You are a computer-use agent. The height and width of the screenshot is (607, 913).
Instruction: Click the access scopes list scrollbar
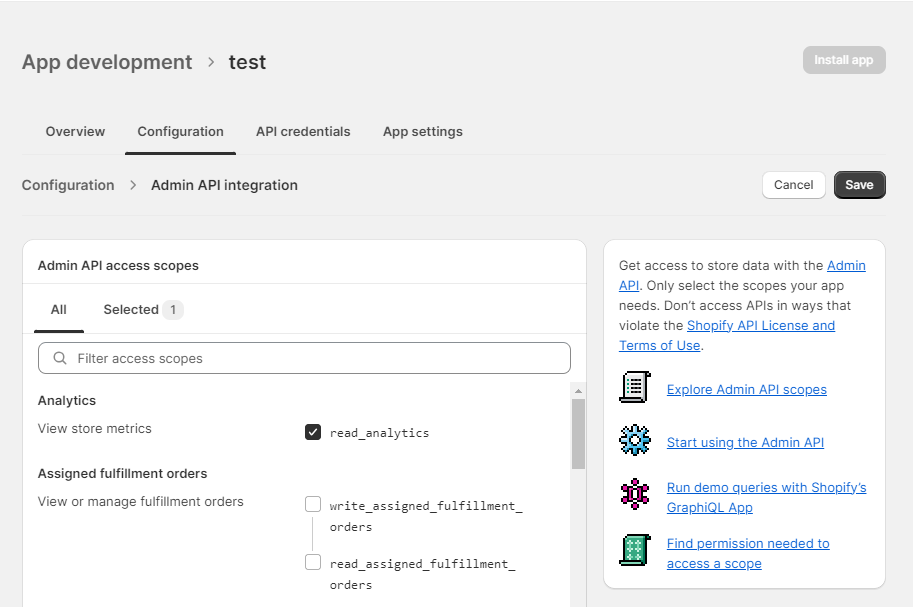click(578, 434)
